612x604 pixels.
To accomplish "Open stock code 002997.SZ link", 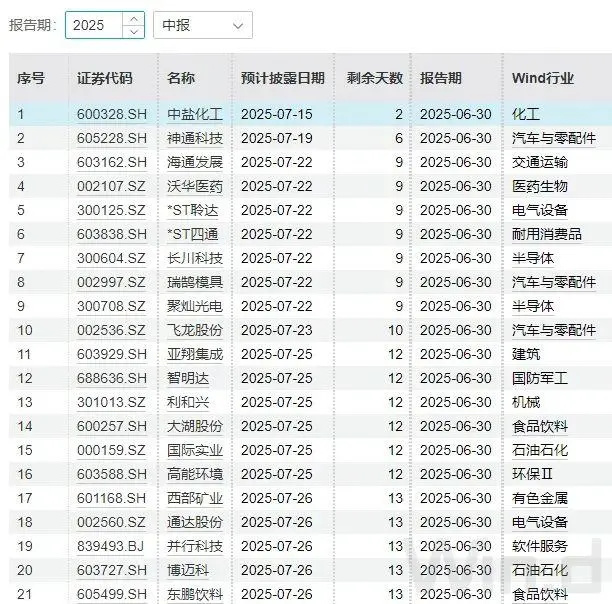I will coord(111,282).
